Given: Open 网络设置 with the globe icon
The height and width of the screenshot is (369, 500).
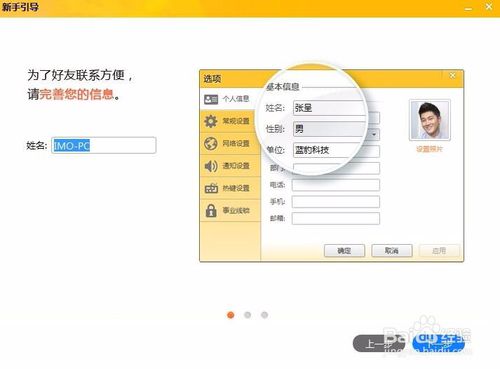Looking at the screenshot, I should (230, 144).
